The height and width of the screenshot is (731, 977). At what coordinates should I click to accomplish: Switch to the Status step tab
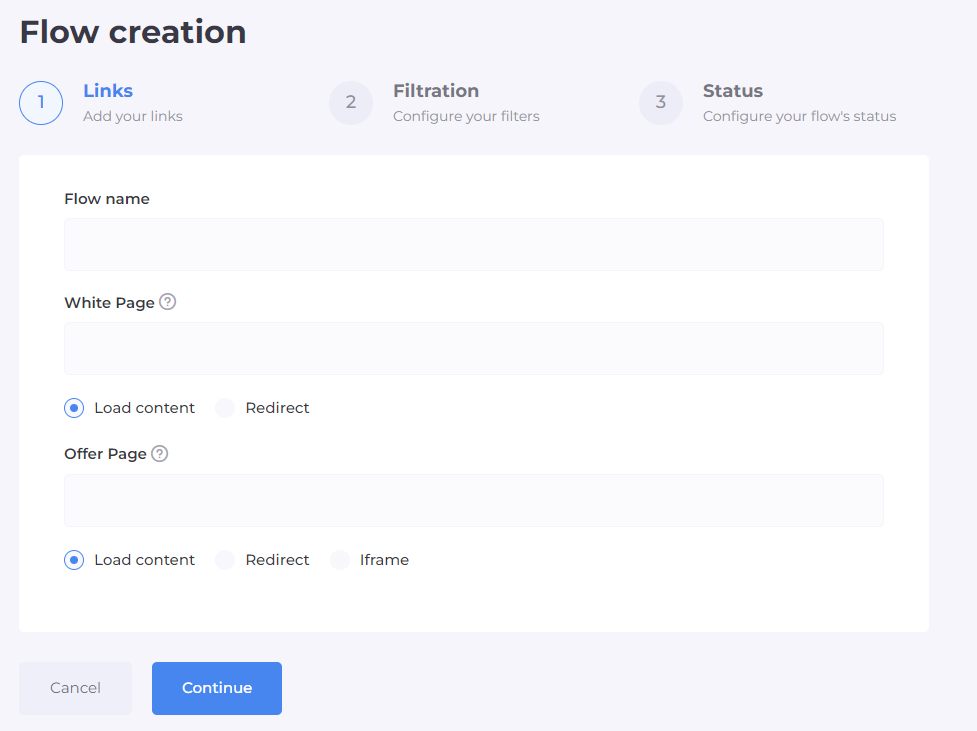coord(733,91)
